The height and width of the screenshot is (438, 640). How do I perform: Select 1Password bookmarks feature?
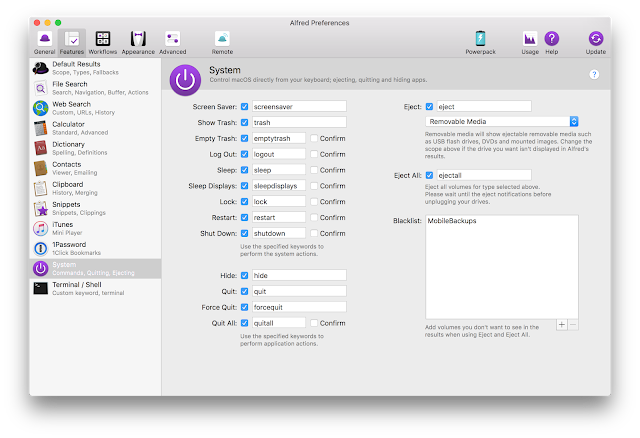coord(96,248)
